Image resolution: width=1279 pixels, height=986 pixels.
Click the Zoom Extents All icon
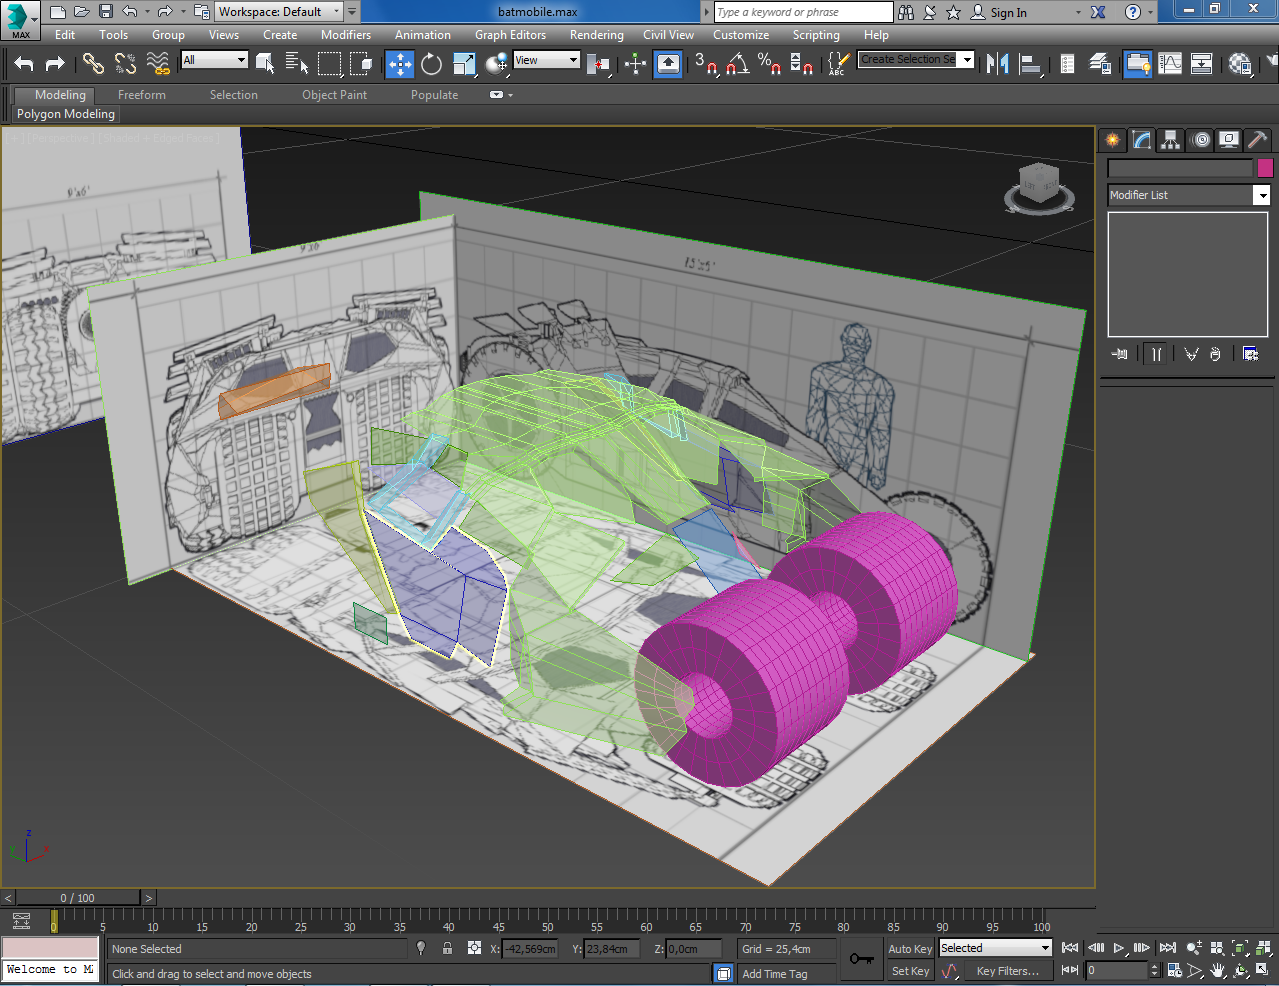click(x=1262, y=948)
